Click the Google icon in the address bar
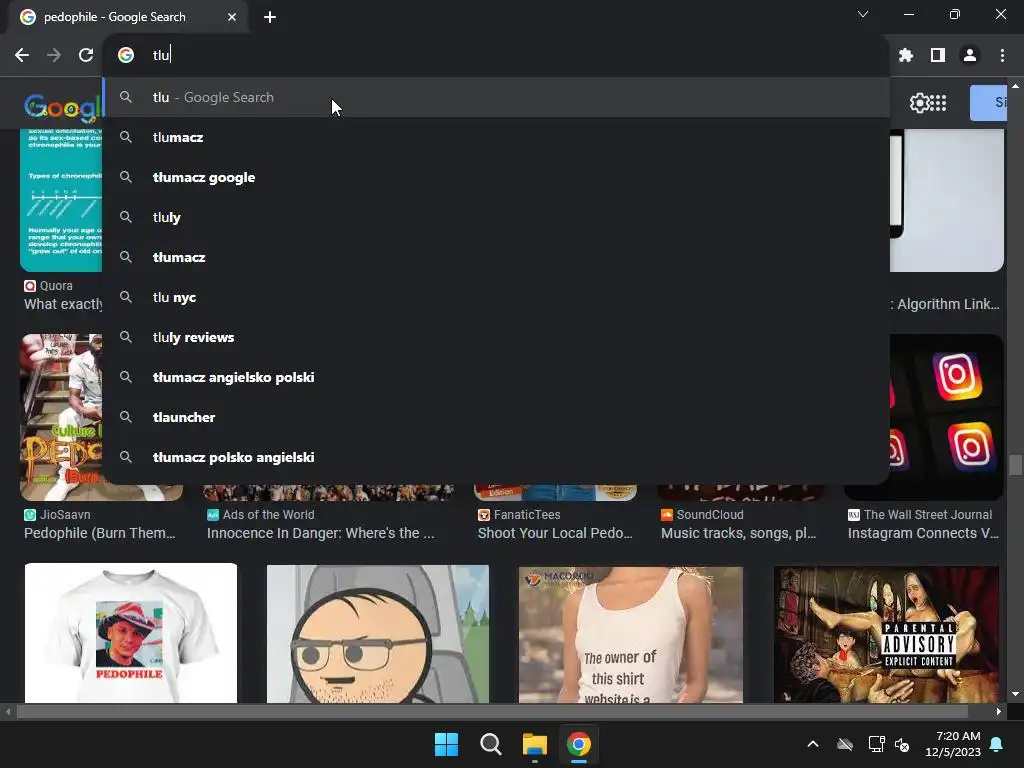Image resolution: width=1024 pixels, height=768 pixels. (x=126, y=56)
